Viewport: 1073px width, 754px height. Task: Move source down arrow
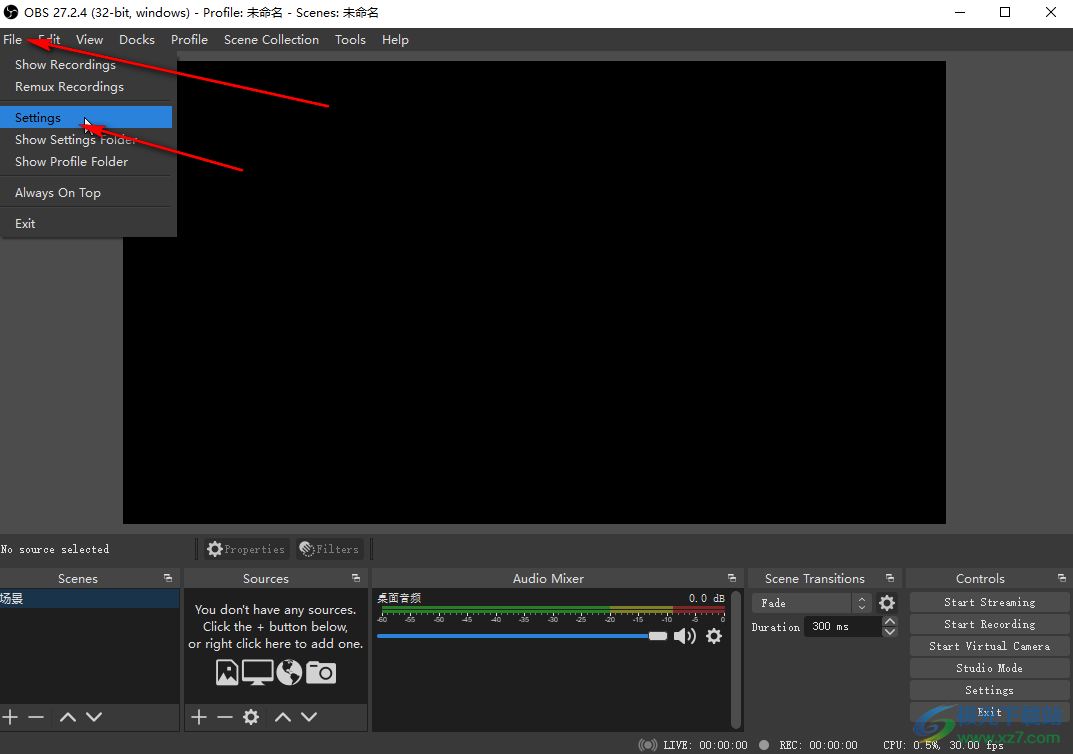pos(309,717)
